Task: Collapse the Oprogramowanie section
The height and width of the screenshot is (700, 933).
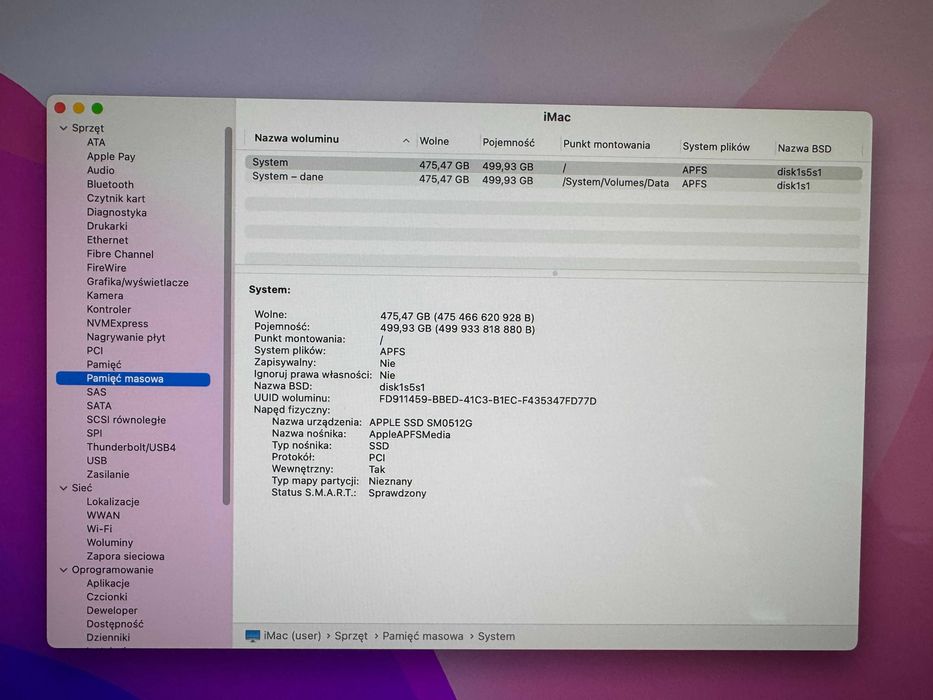Action: (x=64, y=570)
